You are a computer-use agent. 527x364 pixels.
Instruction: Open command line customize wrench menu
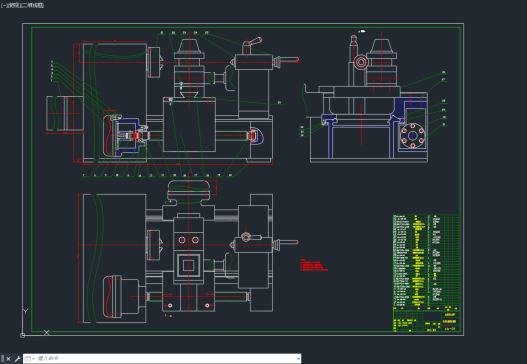(x=17, y=359)
